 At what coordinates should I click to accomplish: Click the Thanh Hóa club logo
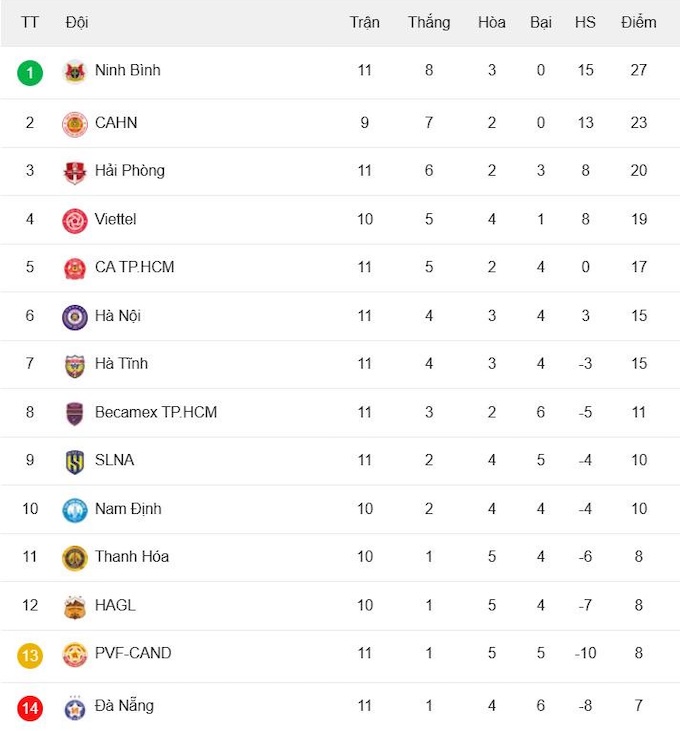tap(75, 558)
